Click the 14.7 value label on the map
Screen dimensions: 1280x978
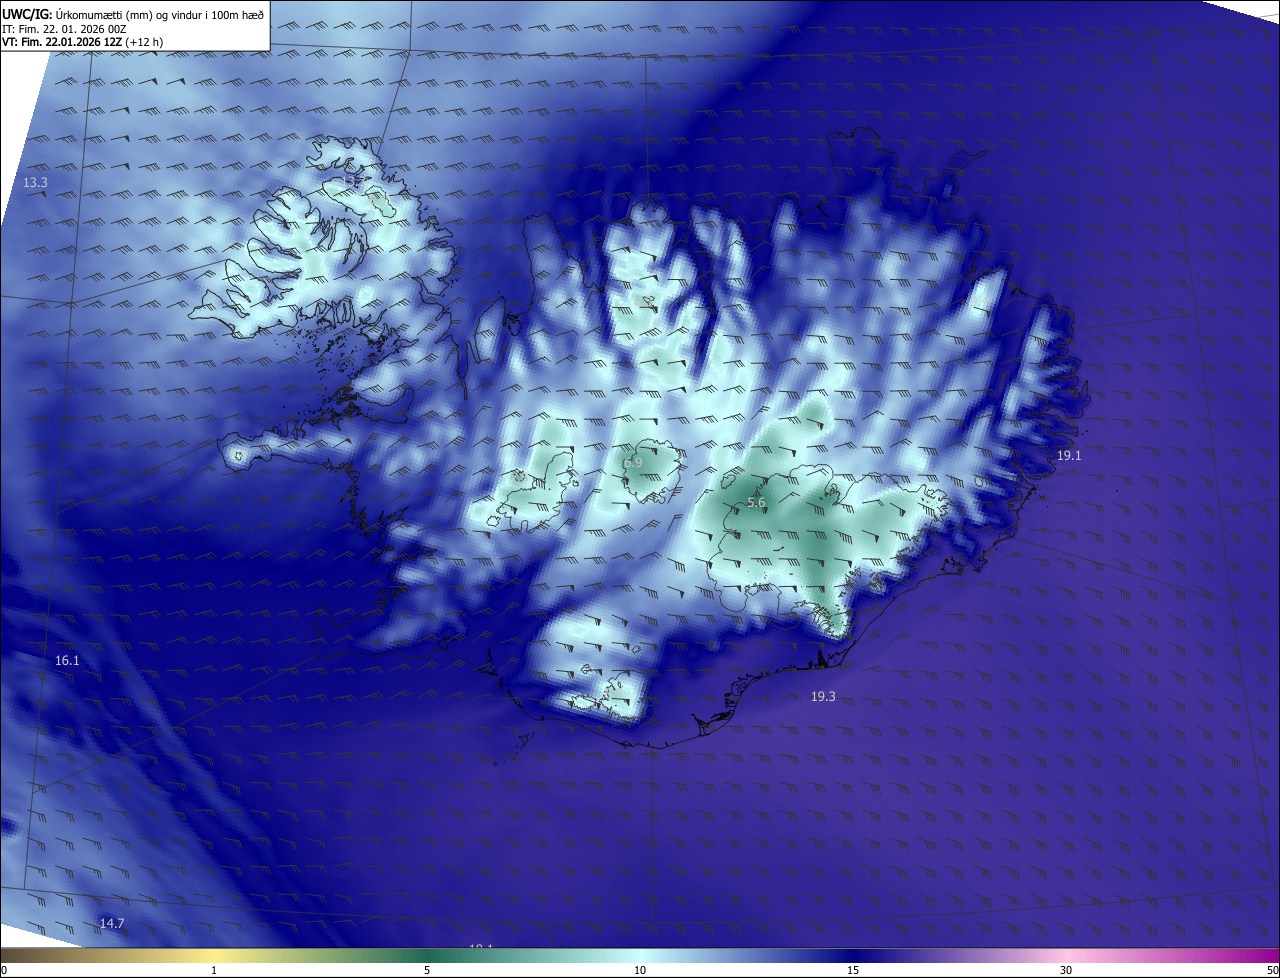point(112,923)
